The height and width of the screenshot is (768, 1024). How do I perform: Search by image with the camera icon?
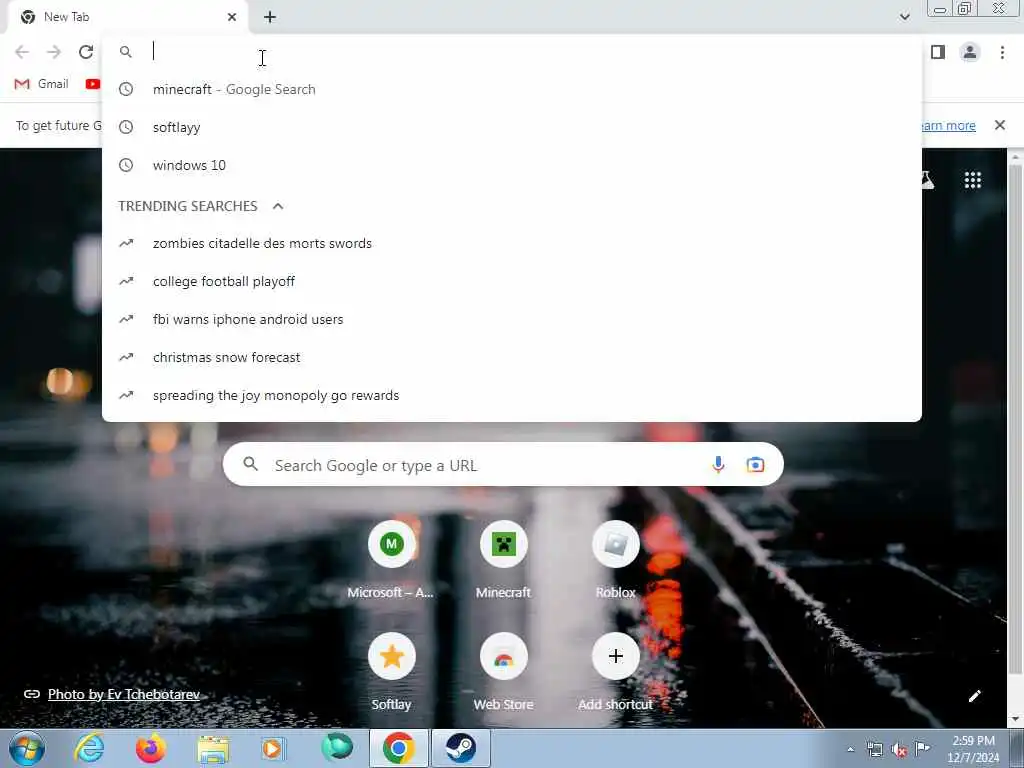coord(755,465)
